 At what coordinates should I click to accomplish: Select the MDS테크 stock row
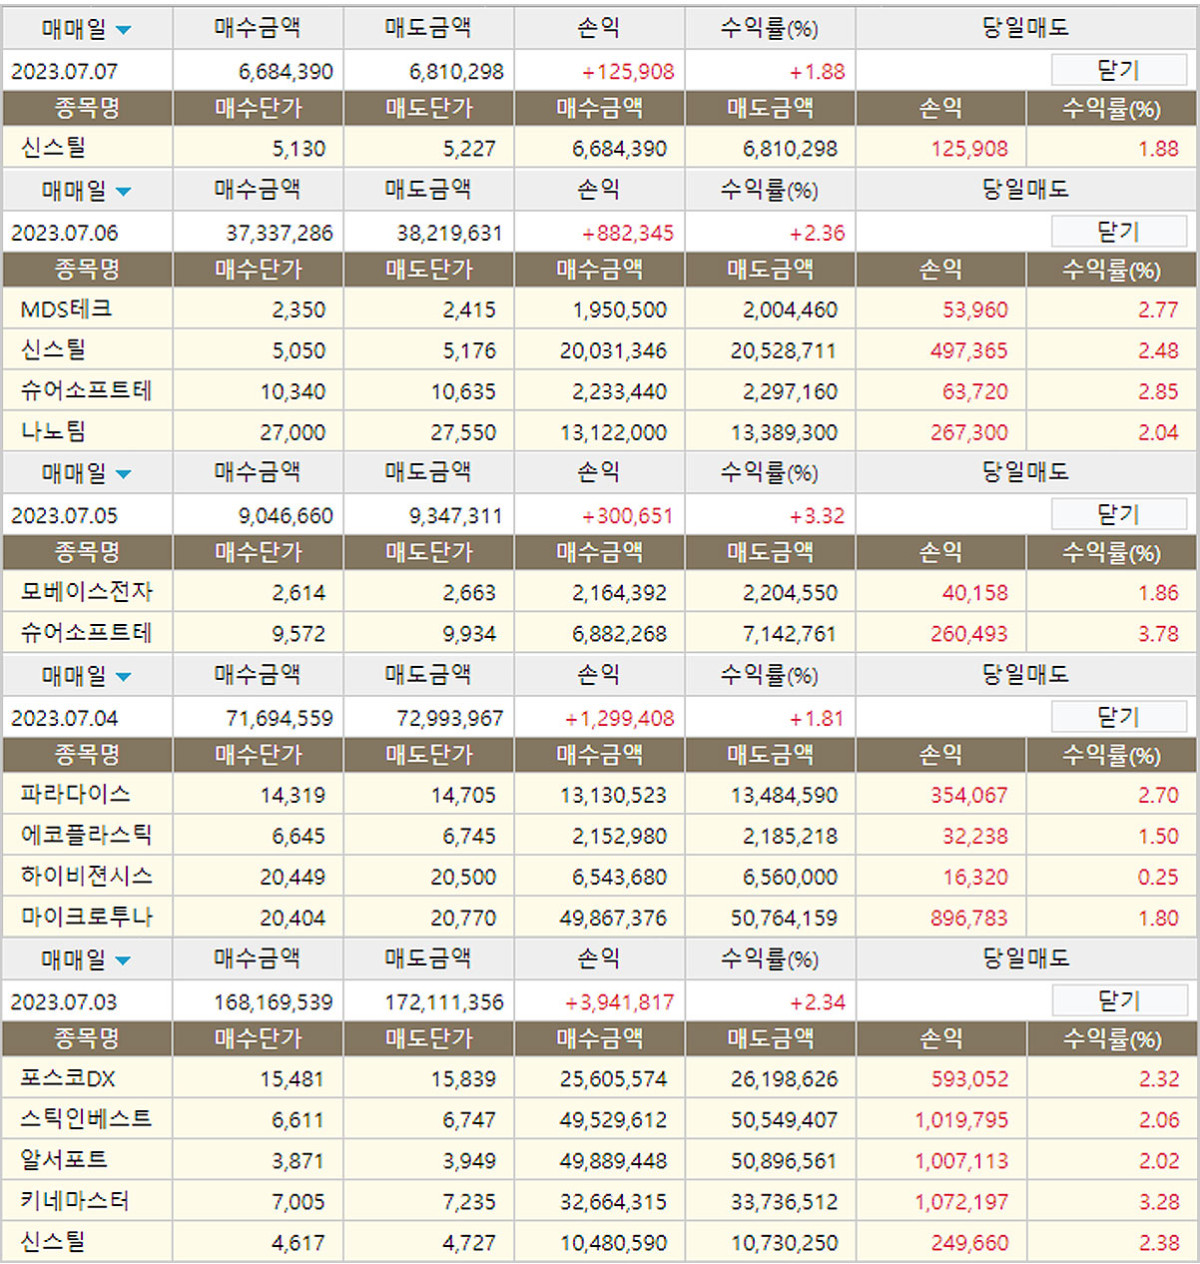[x=66, y=310]
